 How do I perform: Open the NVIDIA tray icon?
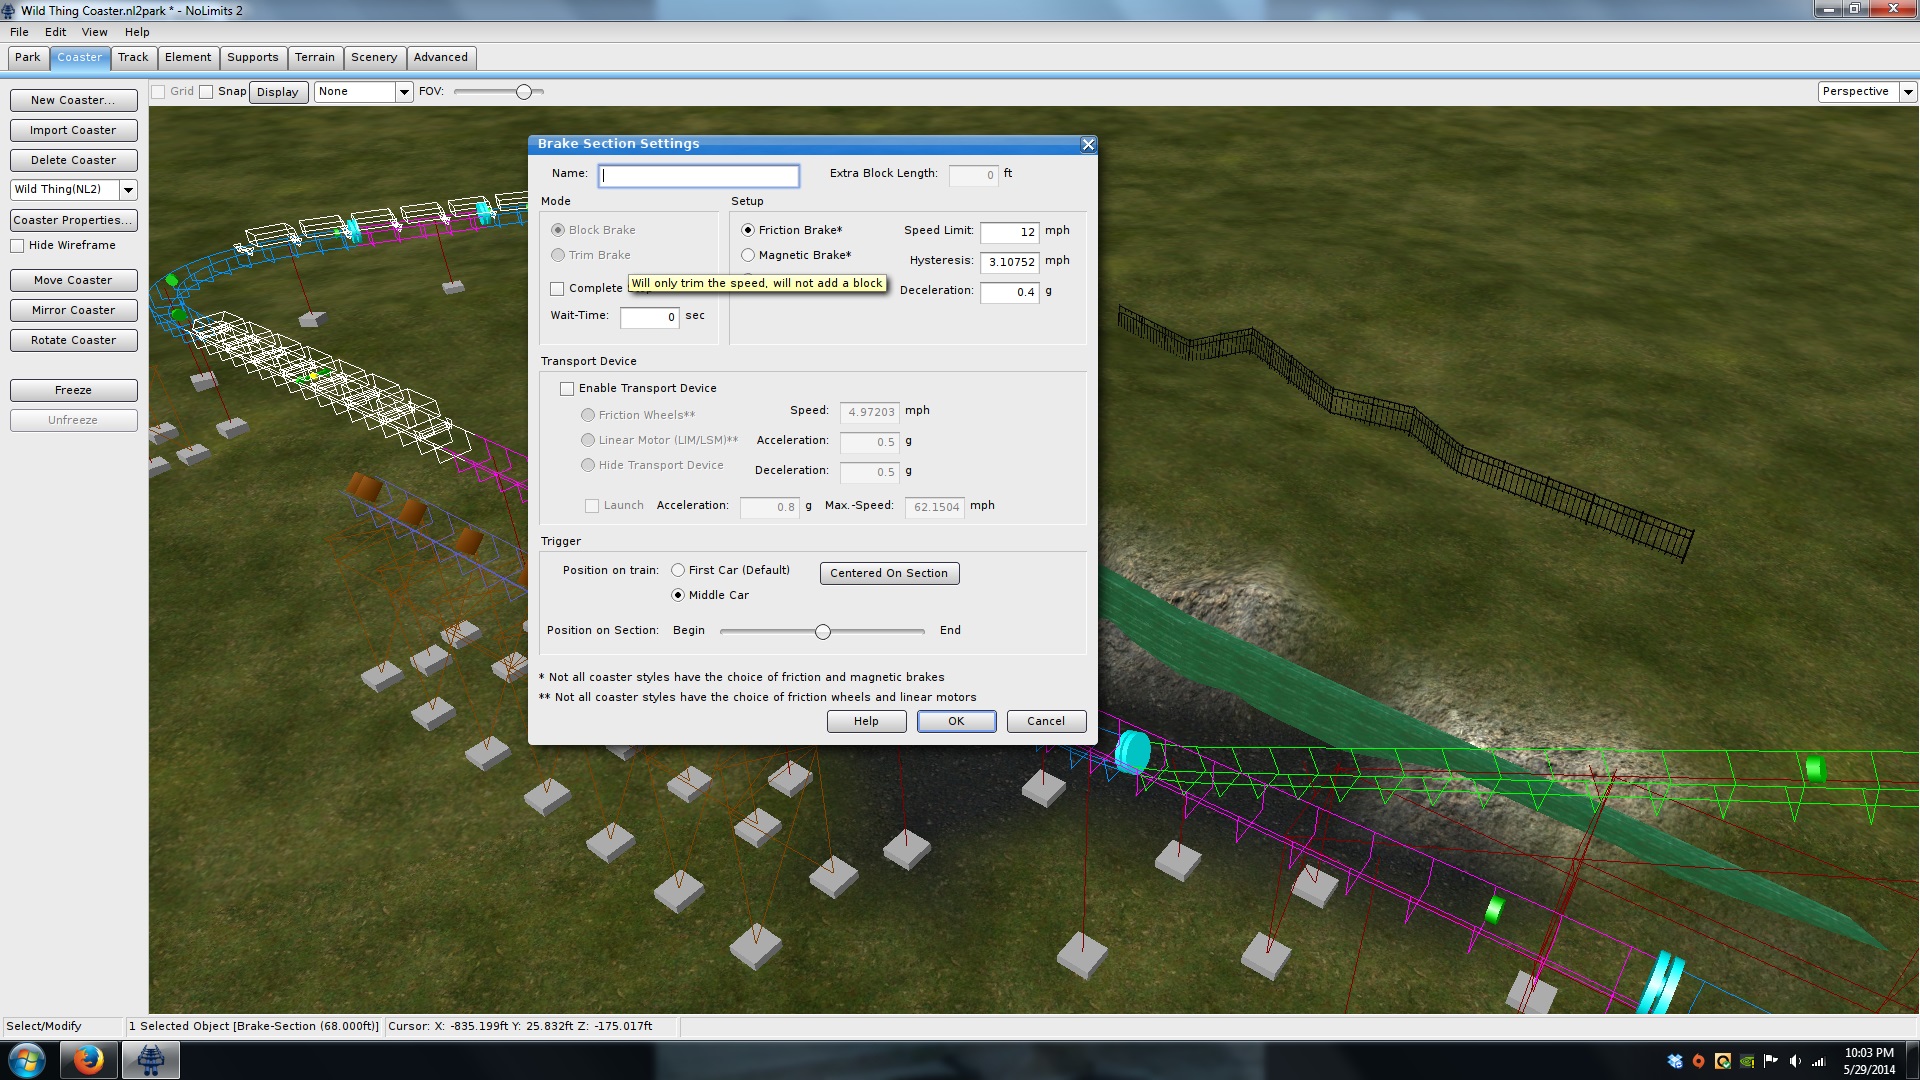(x=1747, y=1061)
